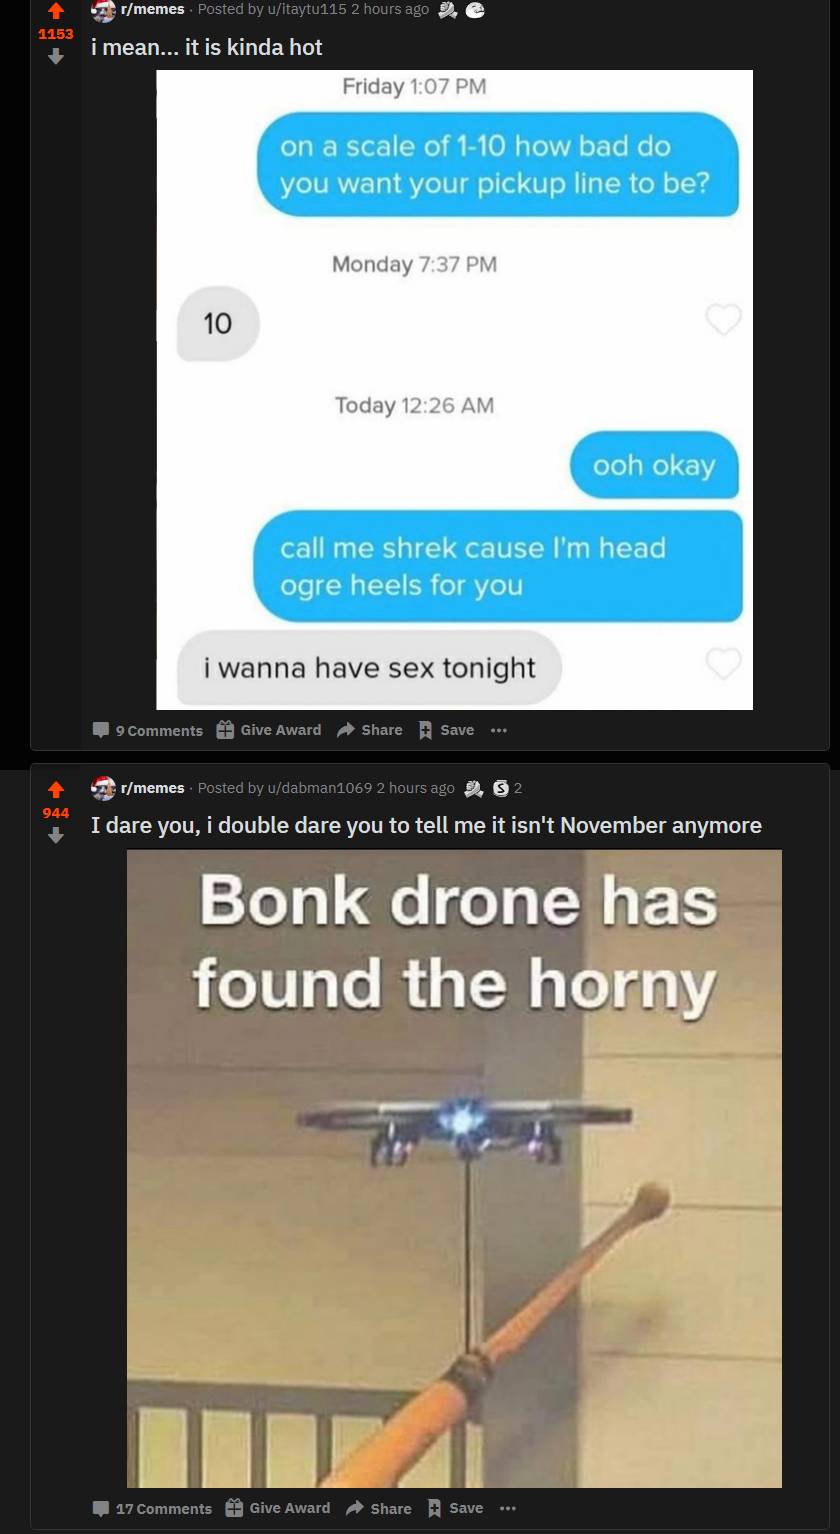This screenshot has width=840, height=1534.
Task: Open the r/memes avatar on the second post
Action: pos(103,788)
